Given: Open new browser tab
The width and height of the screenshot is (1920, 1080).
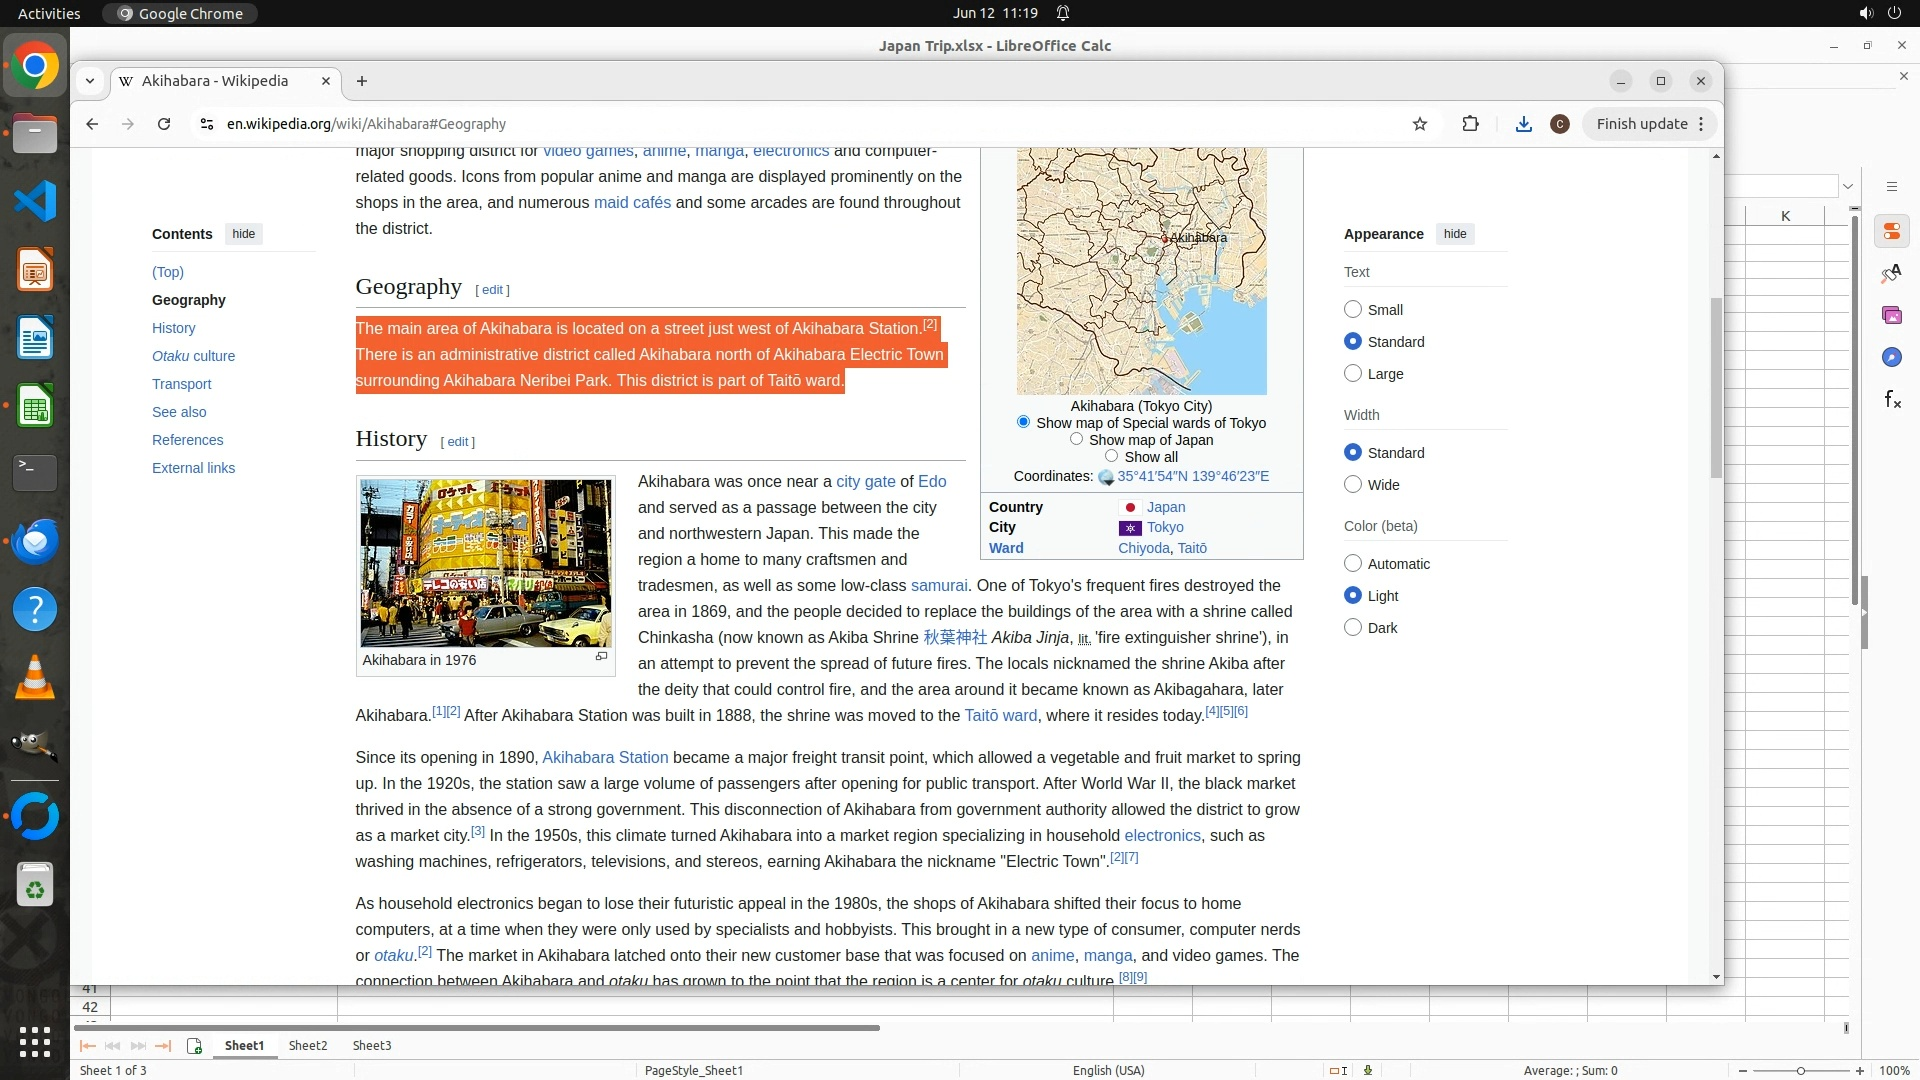Looking at the screenshot, I should pos(362,81).
